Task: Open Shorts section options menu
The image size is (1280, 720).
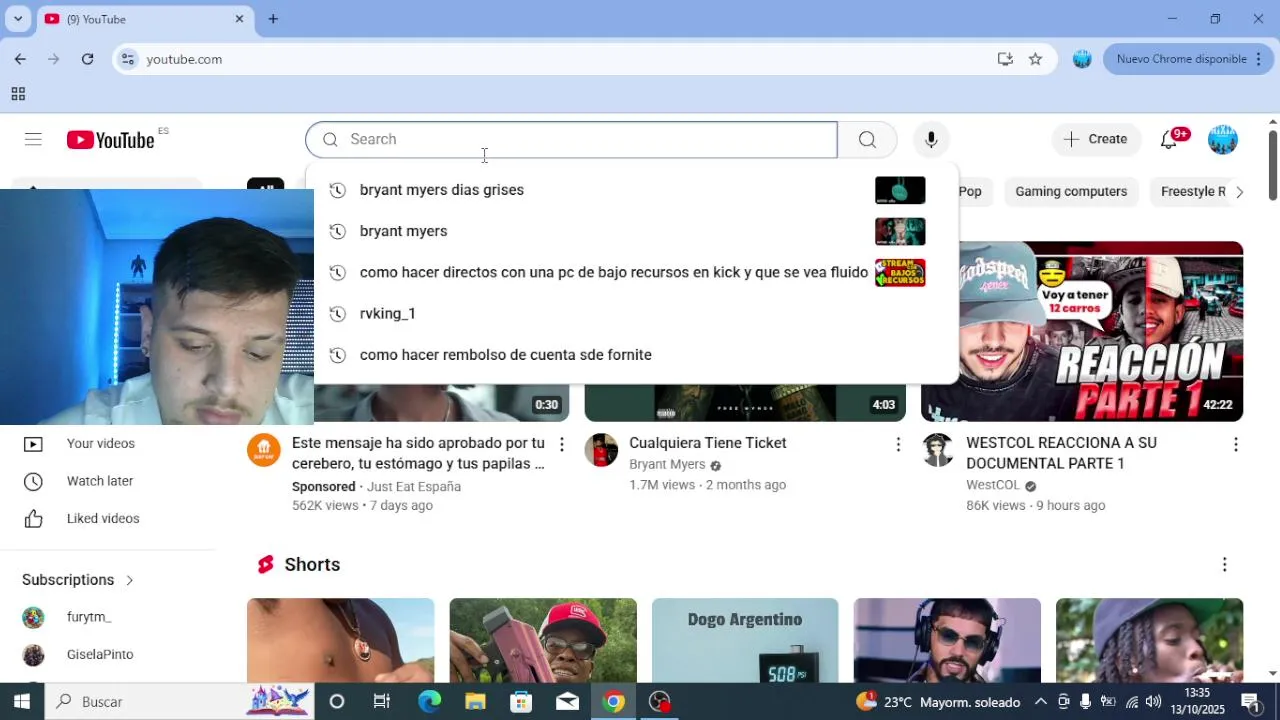Action: 1224,565
